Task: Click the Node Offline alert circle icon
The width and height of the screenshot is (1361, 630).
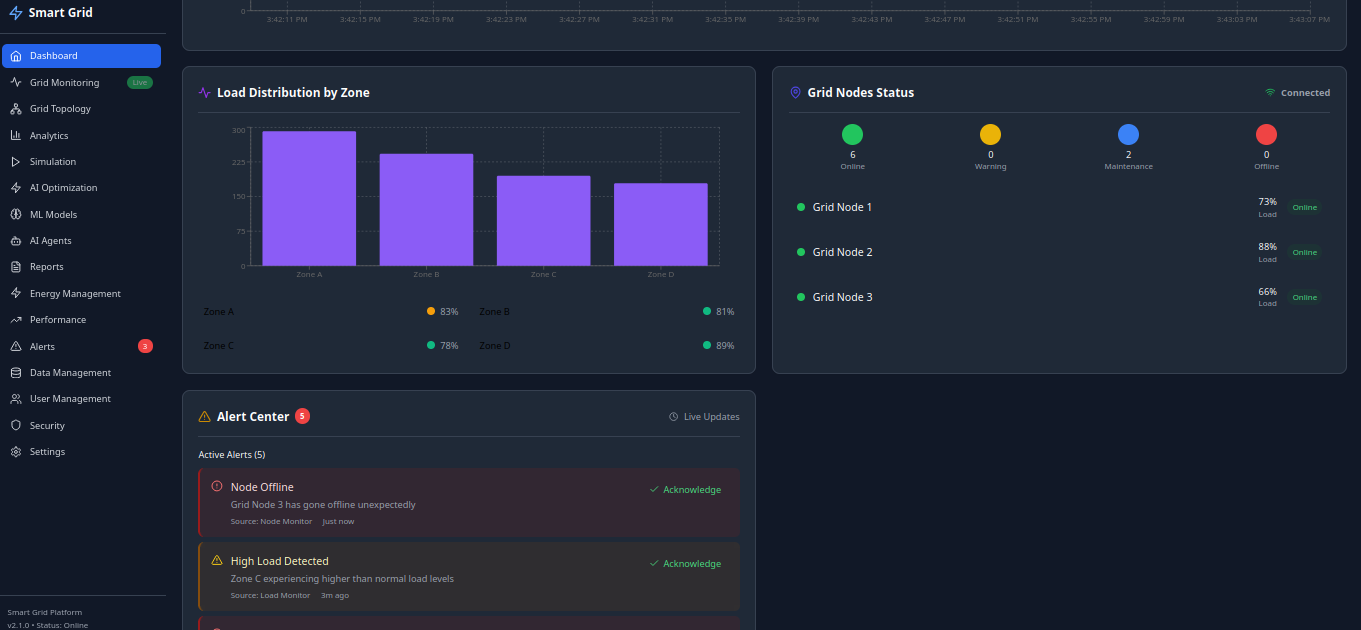Action: [x=217, y=486]
